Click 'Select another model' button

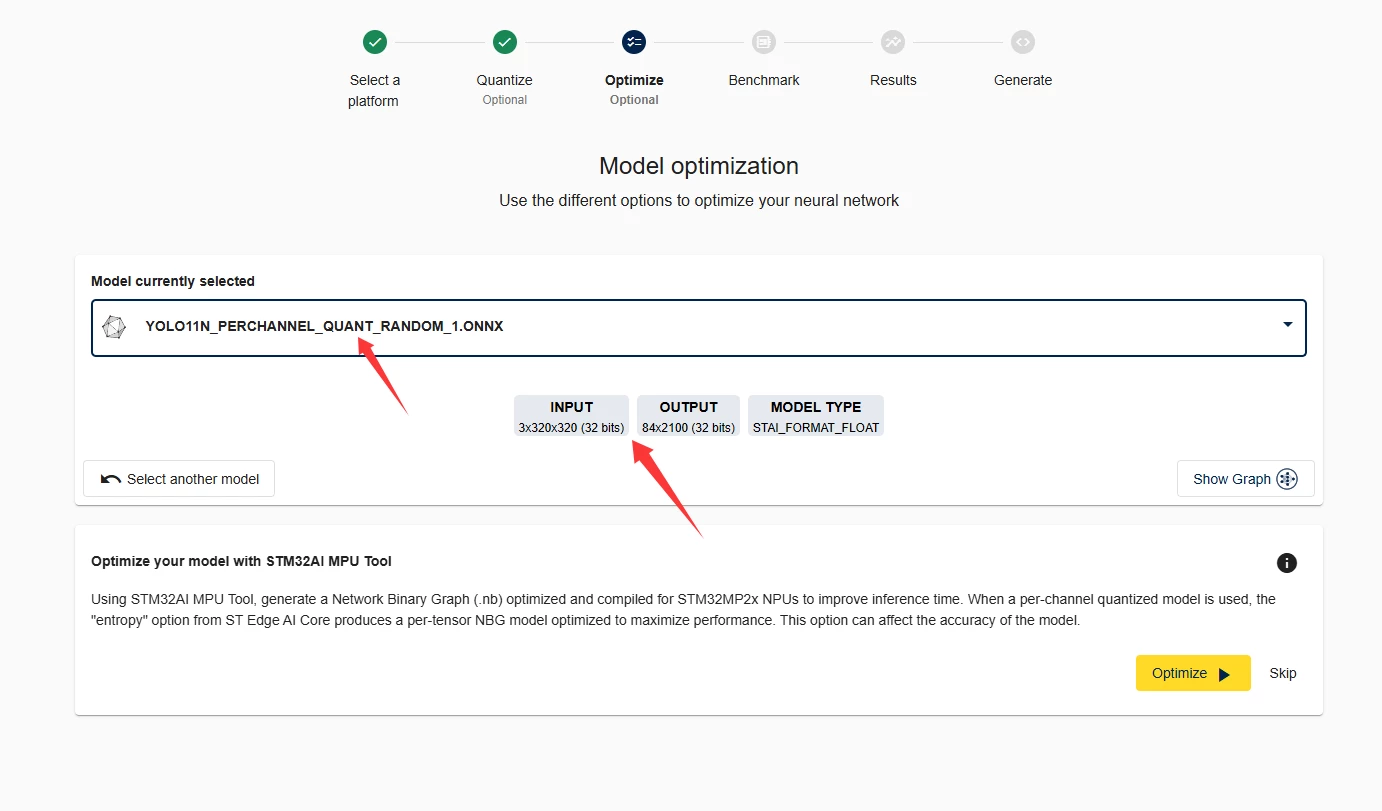[179, 479]
